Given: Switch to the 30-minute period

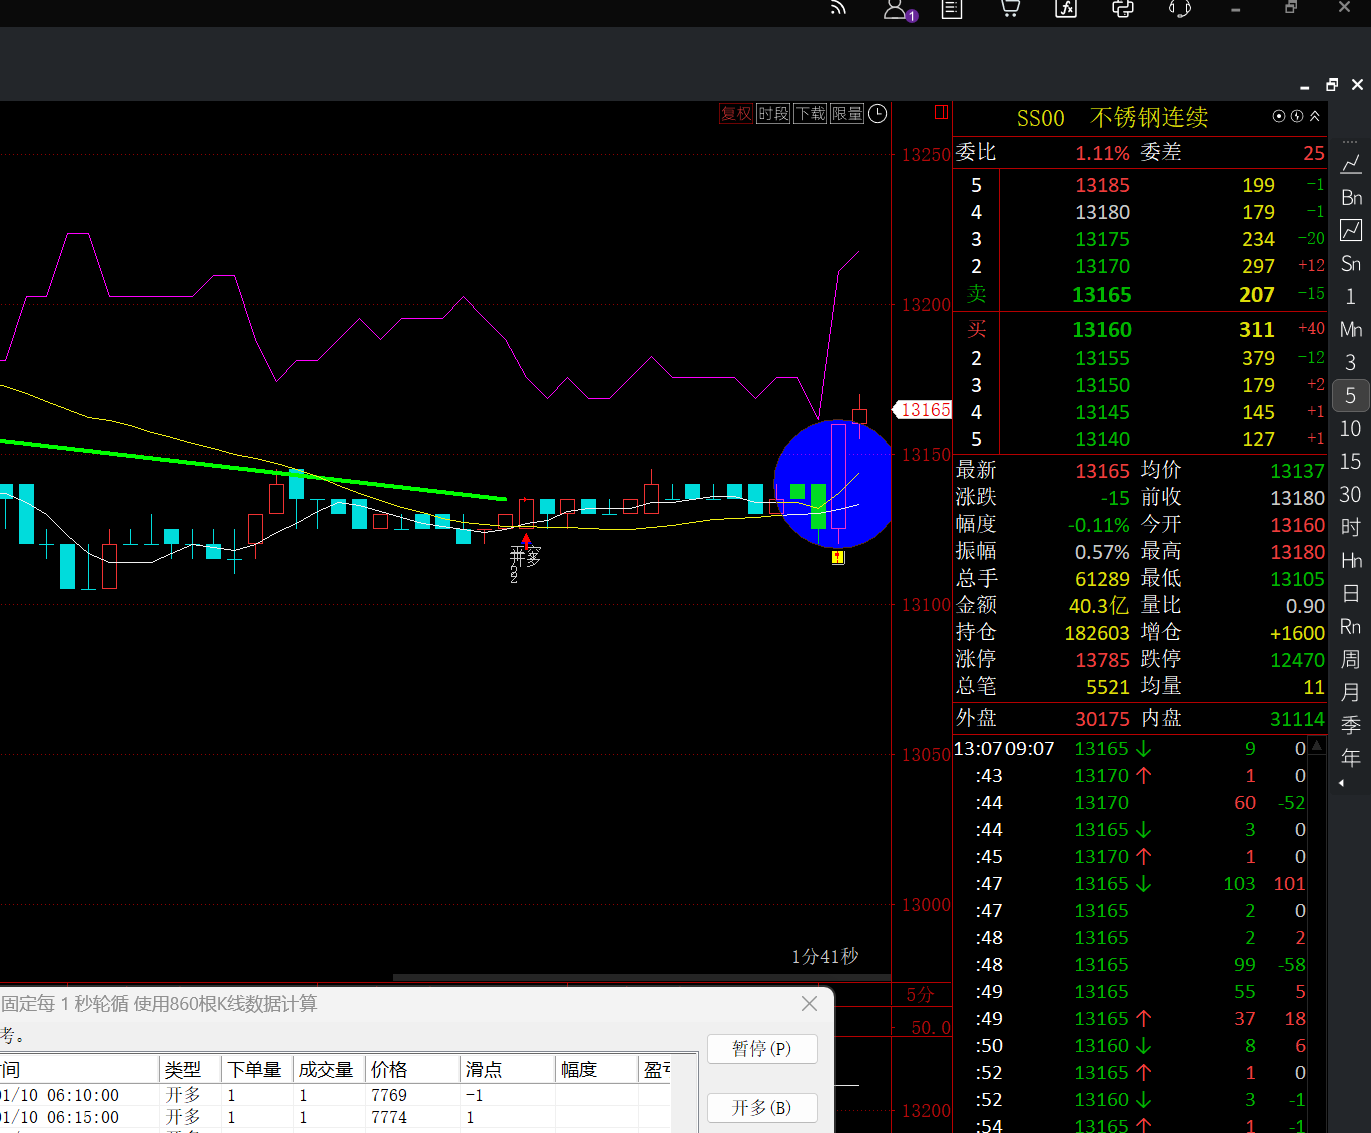Looking at the screenshot, I should coord(1351,494).
